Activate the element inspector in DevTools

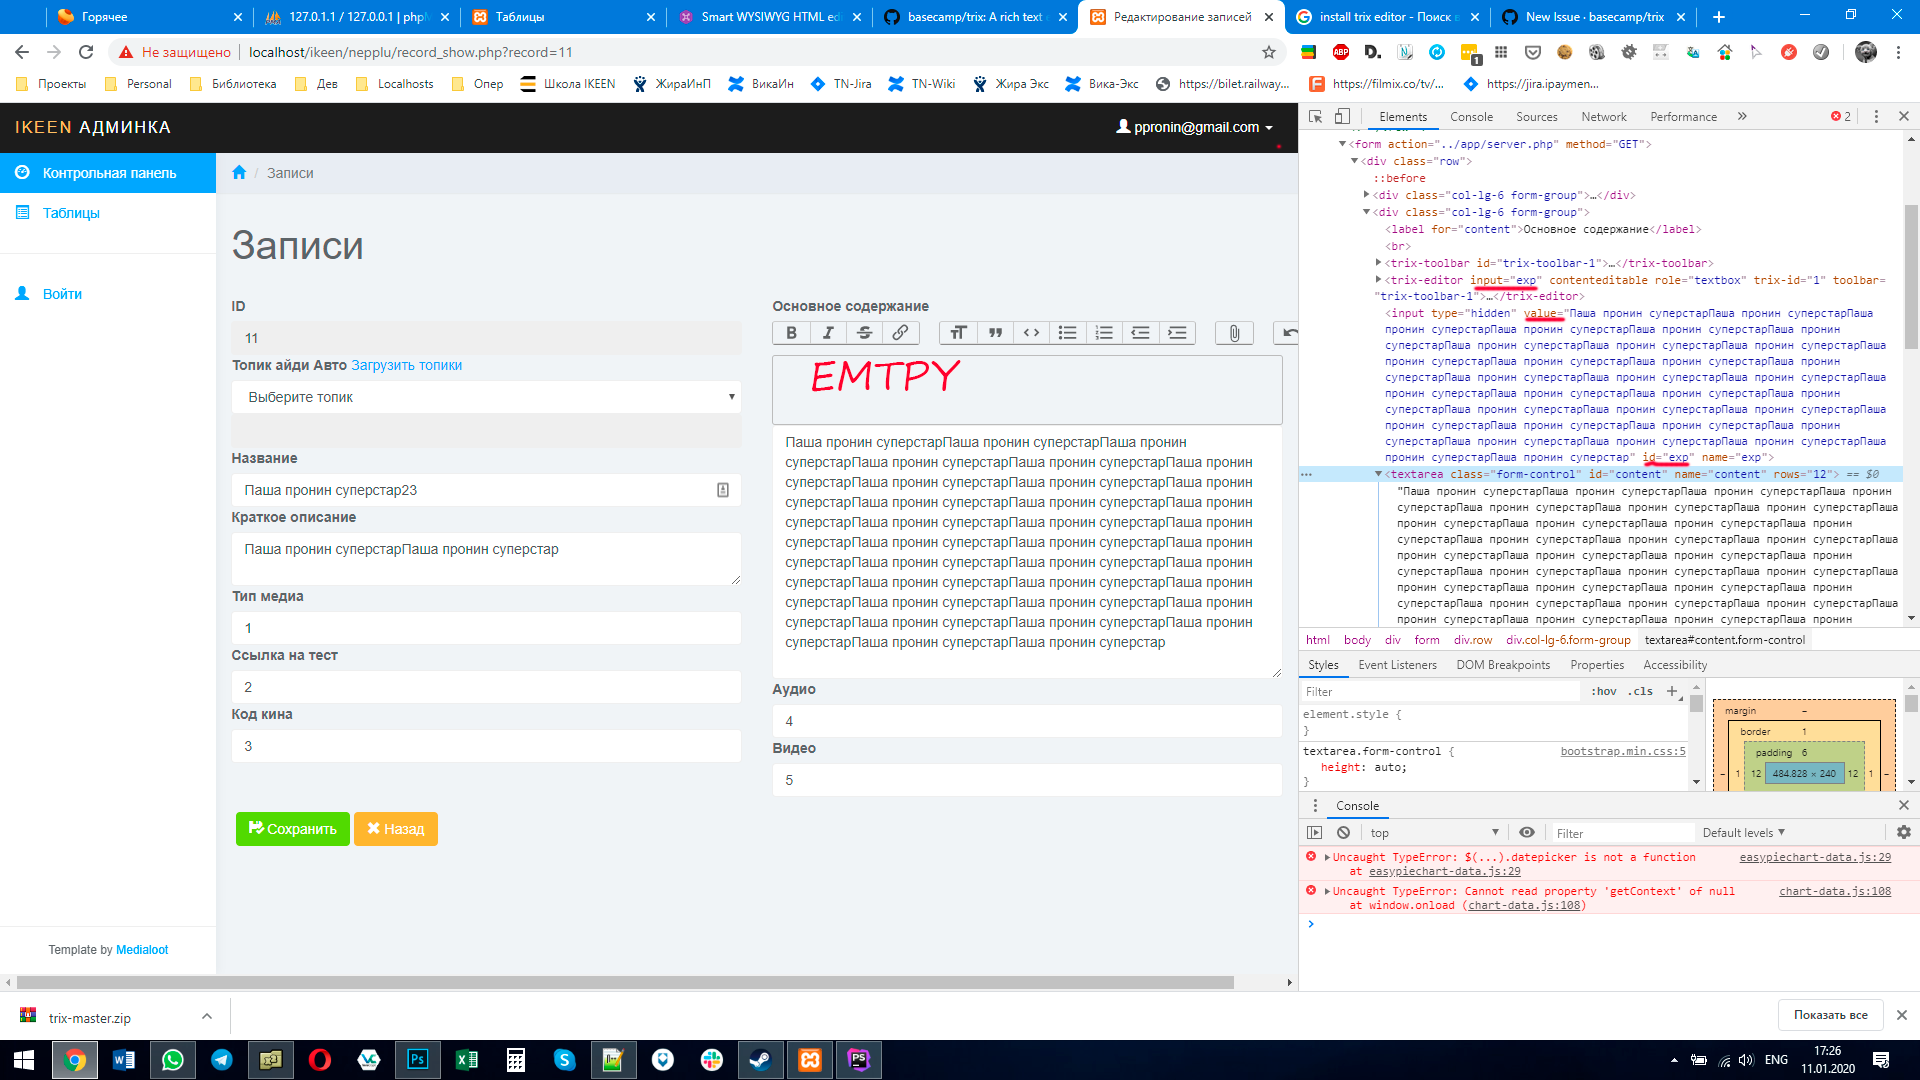1314,116
